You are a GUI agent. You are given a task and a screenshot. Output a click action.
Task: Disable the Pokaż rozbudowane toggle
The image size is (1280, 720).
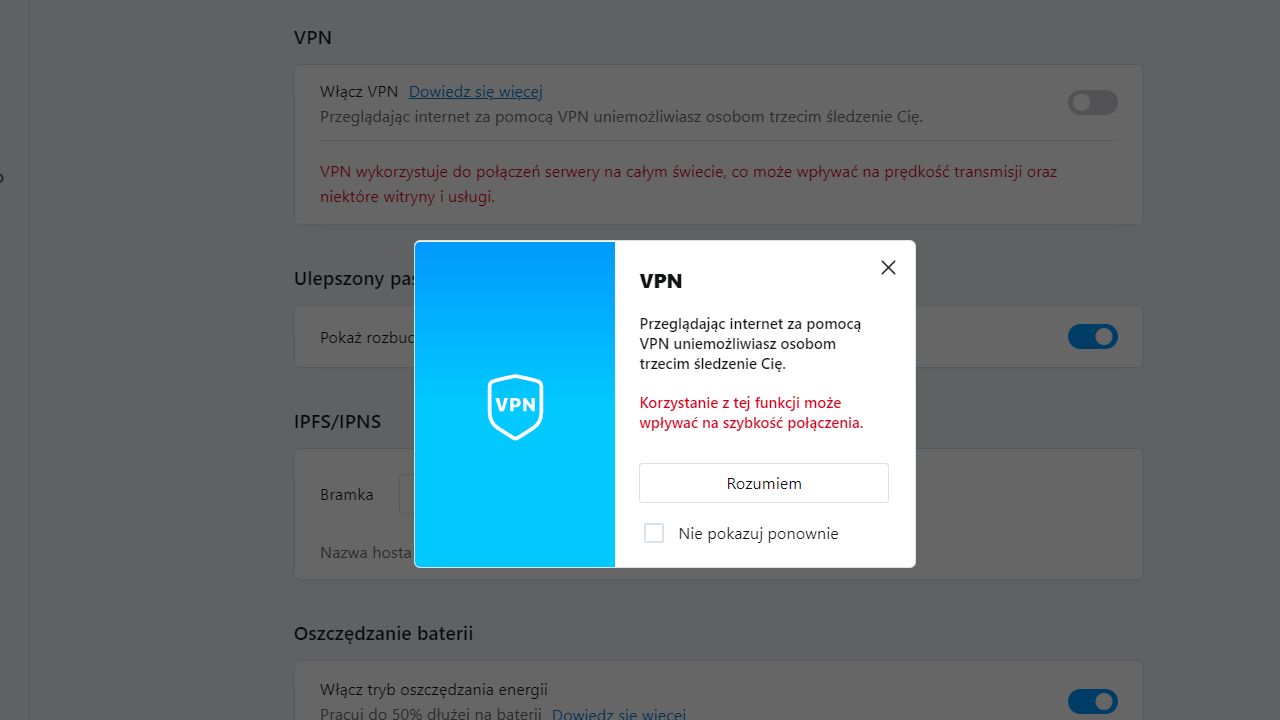[x=1092, y=337]
